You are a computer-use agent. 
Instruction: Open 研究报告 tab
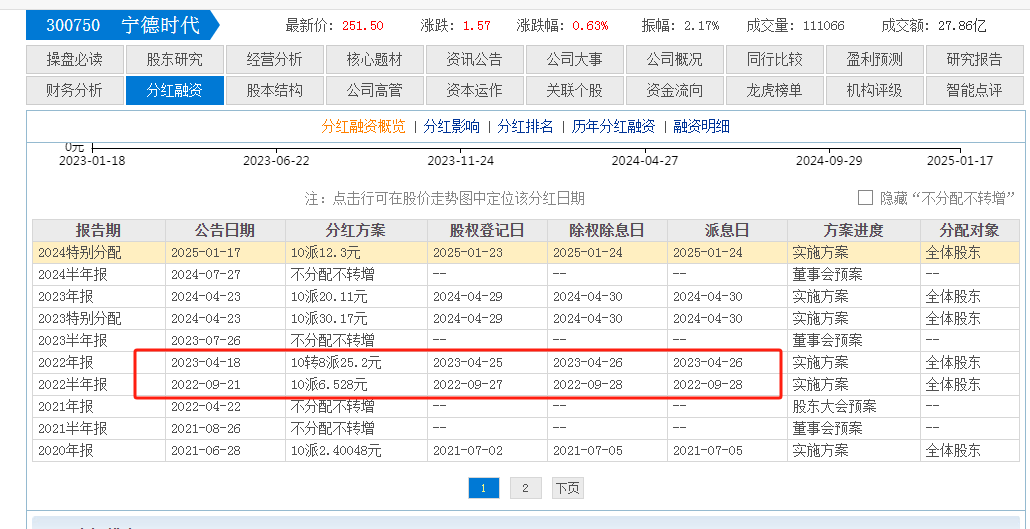974,60
